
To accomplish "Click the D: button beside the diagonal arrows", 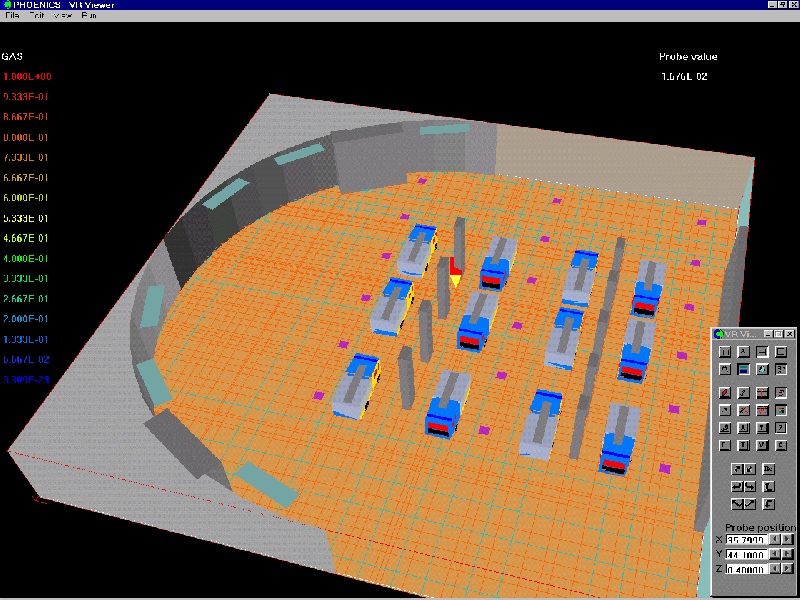I will tap(768, 468).
